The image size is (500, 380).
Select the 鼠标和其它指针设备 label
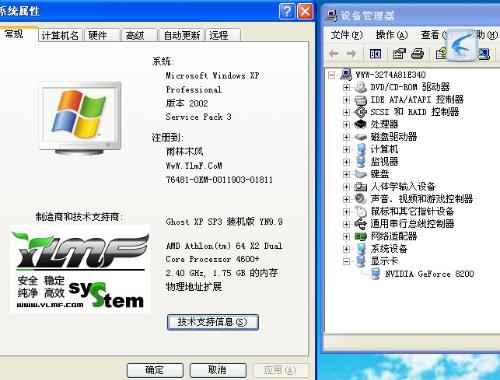tap(412, 211)
